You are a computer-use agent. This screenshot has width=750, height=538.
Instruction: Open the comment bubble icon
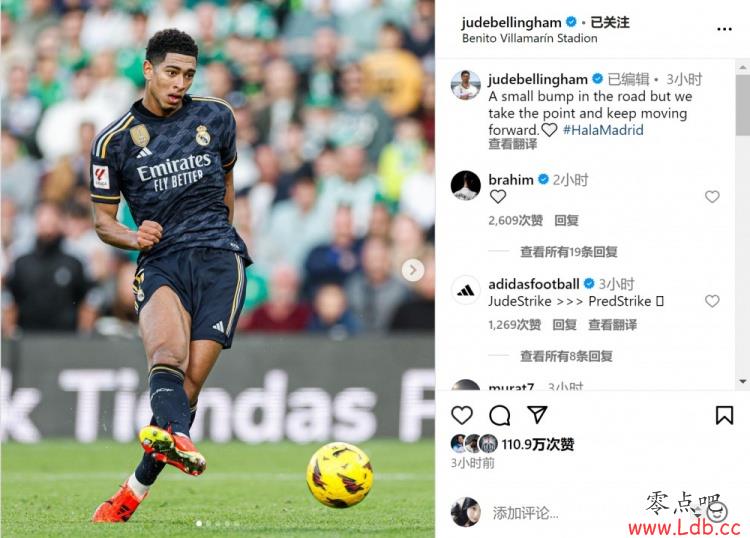tap(499, 415)
